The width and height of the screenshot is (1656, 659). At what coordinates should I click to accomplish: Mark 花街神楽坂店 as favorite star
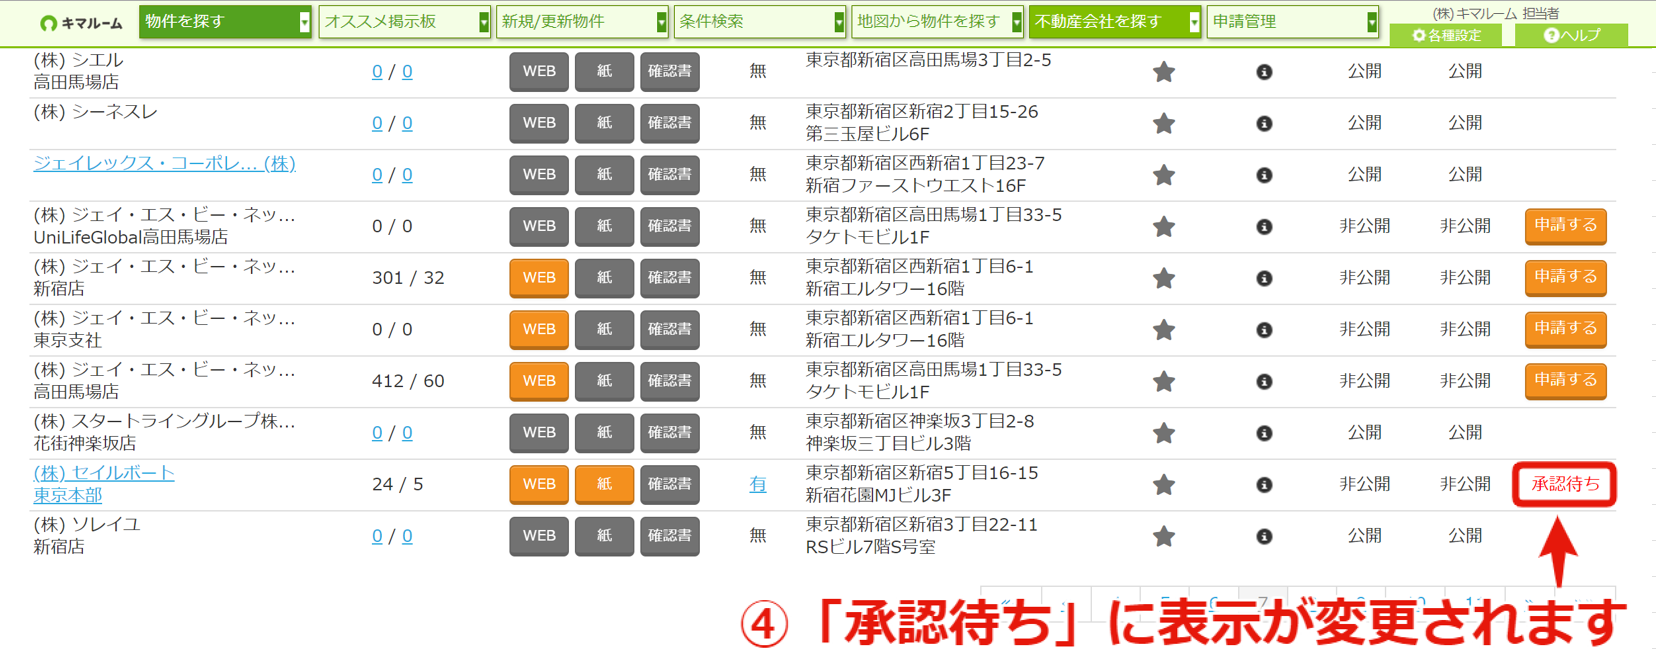tap(1163, 433)
